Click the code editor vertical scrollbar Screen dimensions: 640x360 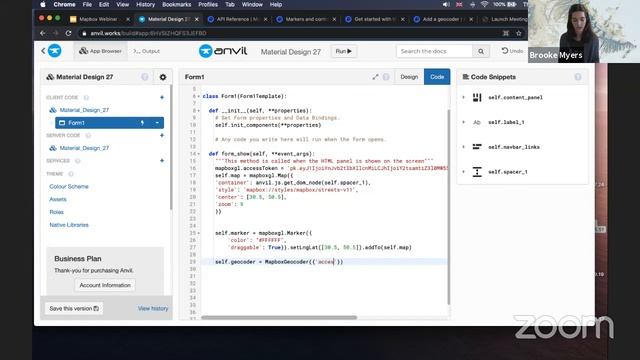[x=448, y=206]
